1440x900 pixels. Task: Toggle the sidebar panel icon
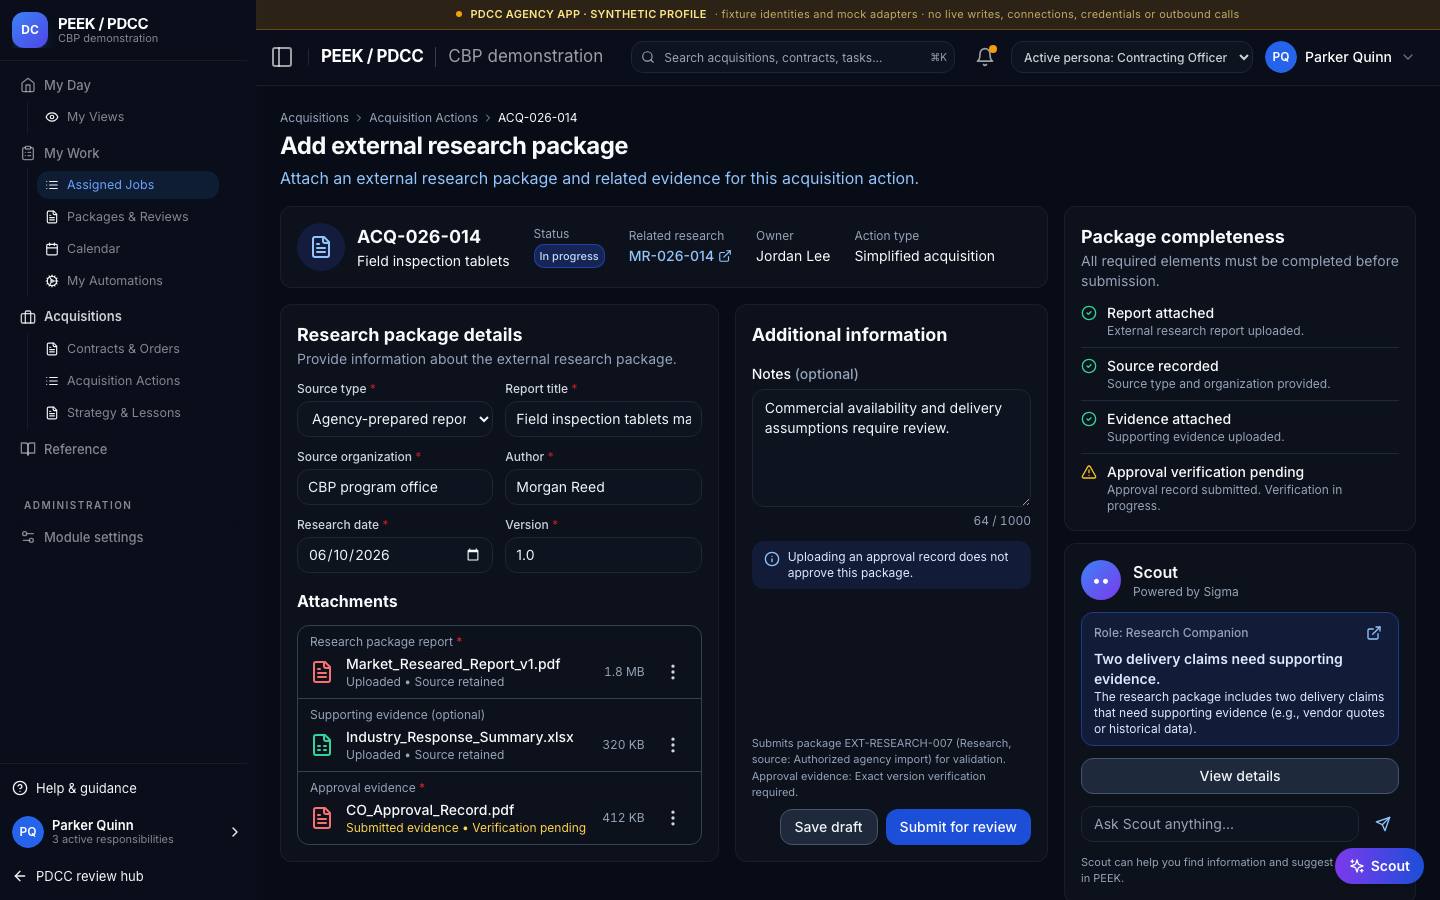(282, 57)
